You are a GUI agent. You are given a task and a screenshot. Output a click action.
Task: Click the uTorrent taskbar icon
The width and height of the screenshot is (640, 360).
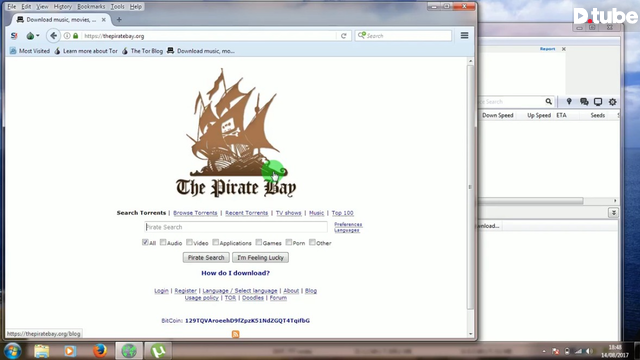pos(158,351)
